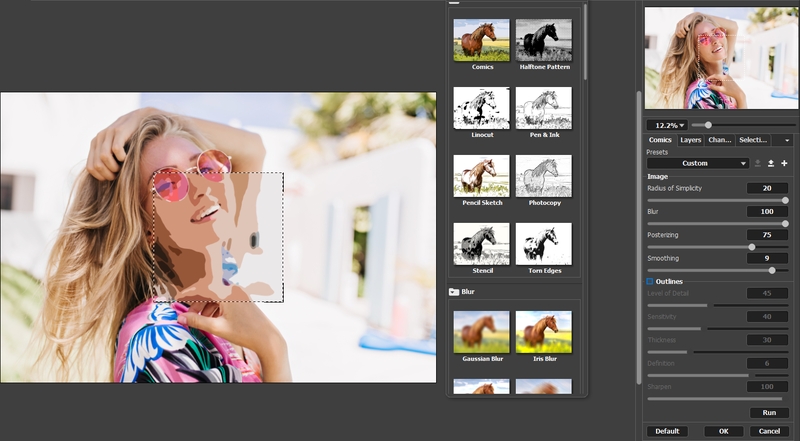This screenshot has width=800, height=441.
Task: Click the Default button
Action: tap(666, 431)
